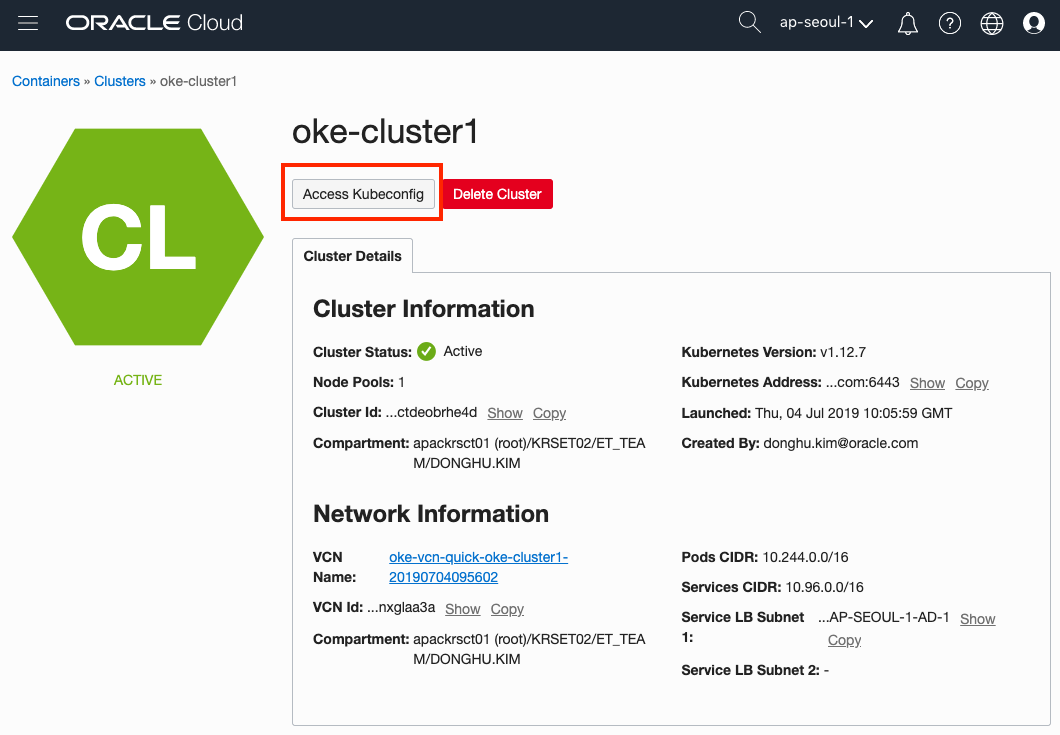The height and width of the screenshot is (735, 1060).
Task: Click the green Active status check icon
Action: tap(427, 352)
